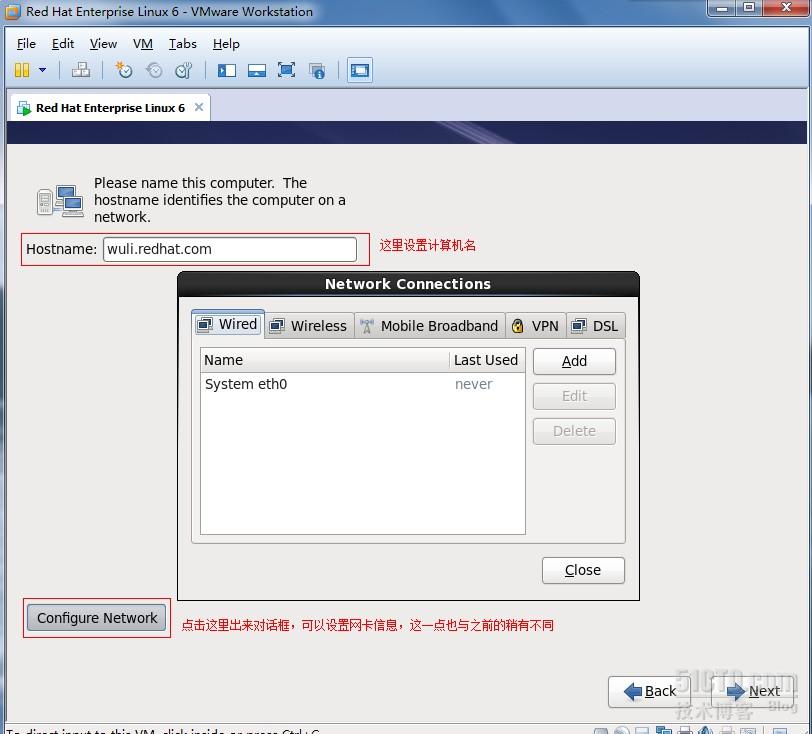Screen dimensions: 812x734
Task: Switch to the Wired tab
Action: pyautogui.click(x=228, y=324)
